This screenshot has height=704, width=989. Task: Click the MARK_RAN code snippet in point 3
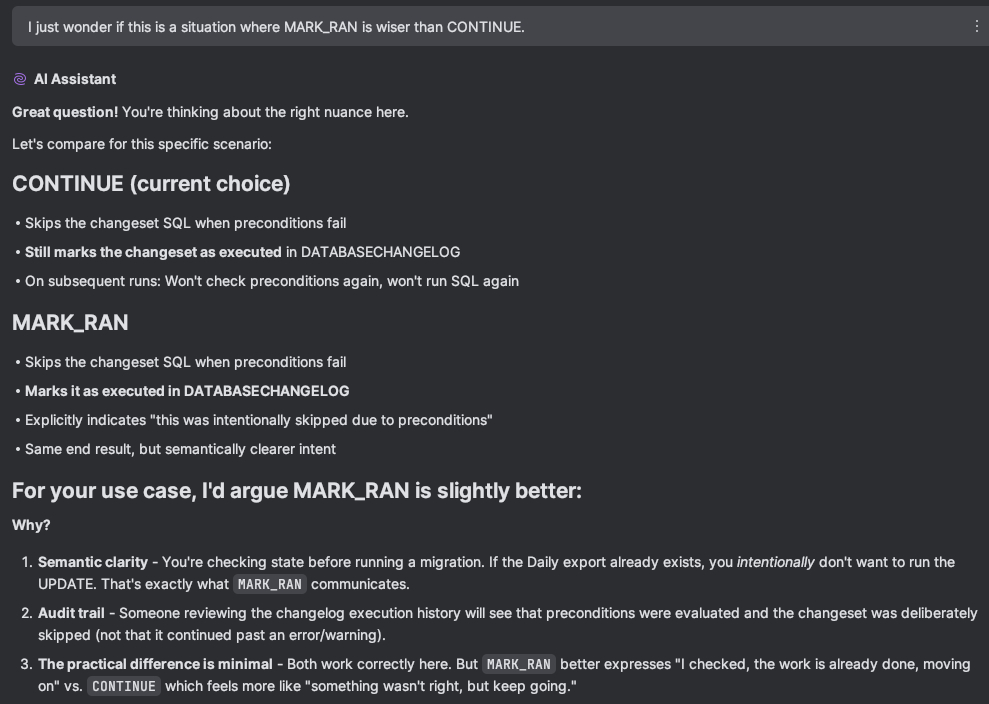coord(519,664)
